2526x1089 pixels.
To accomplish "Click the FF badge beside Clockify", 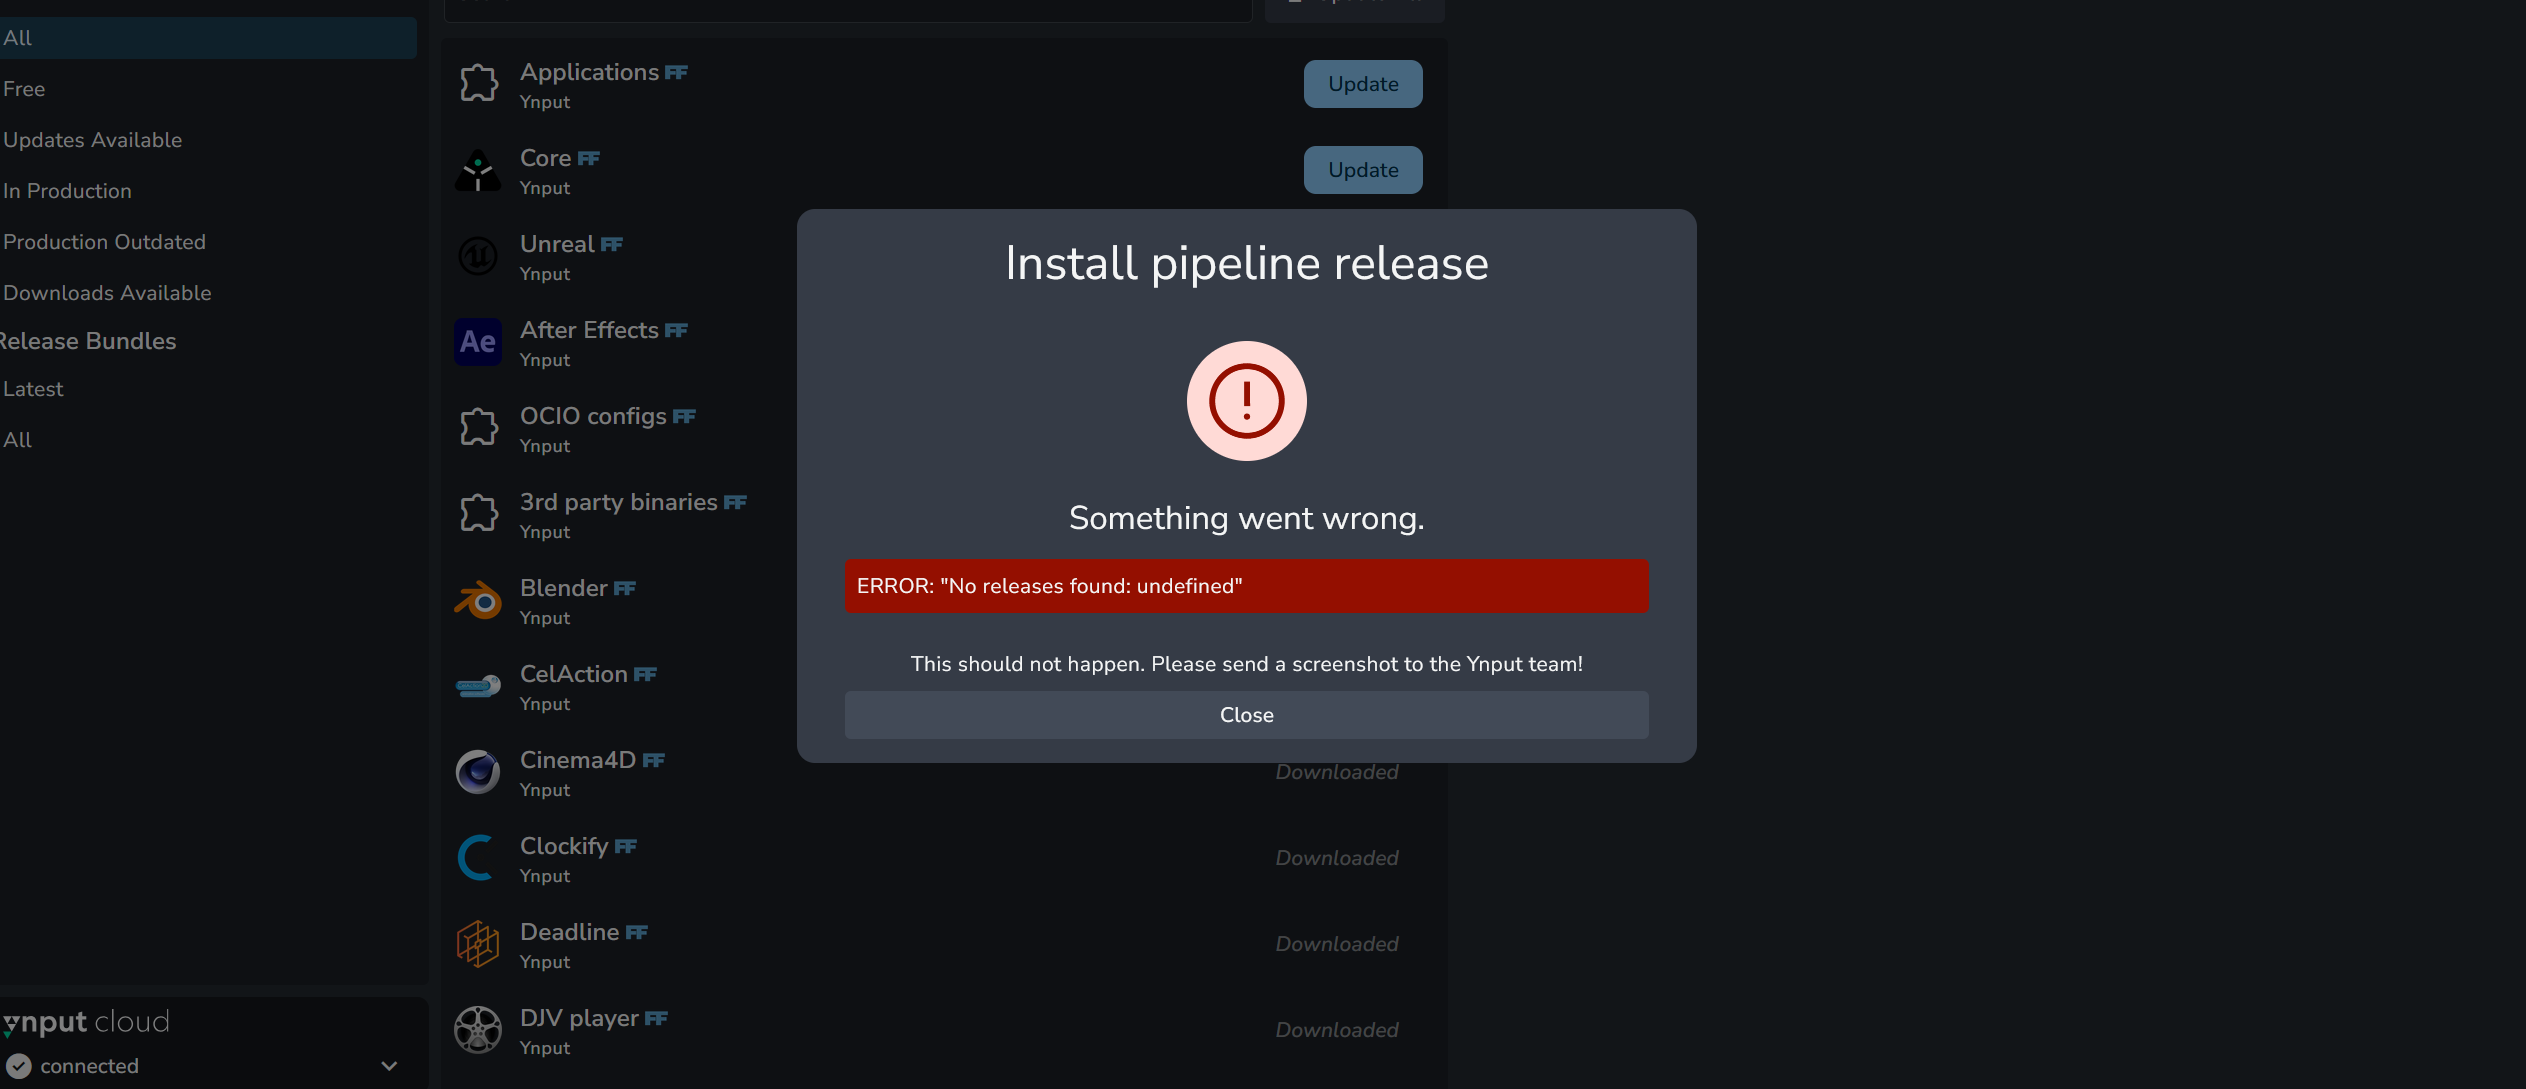I will click(x=625, y=847).
